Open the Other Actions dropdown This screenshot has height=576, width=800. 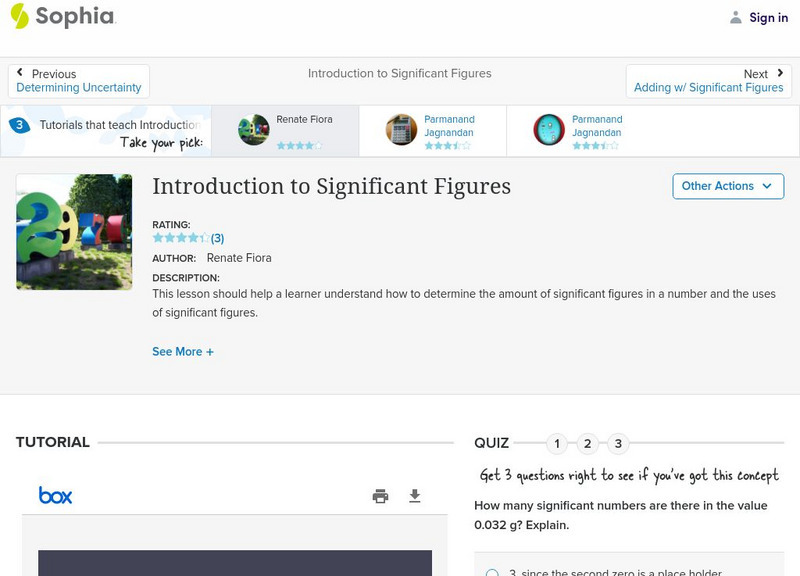(727, 186)
